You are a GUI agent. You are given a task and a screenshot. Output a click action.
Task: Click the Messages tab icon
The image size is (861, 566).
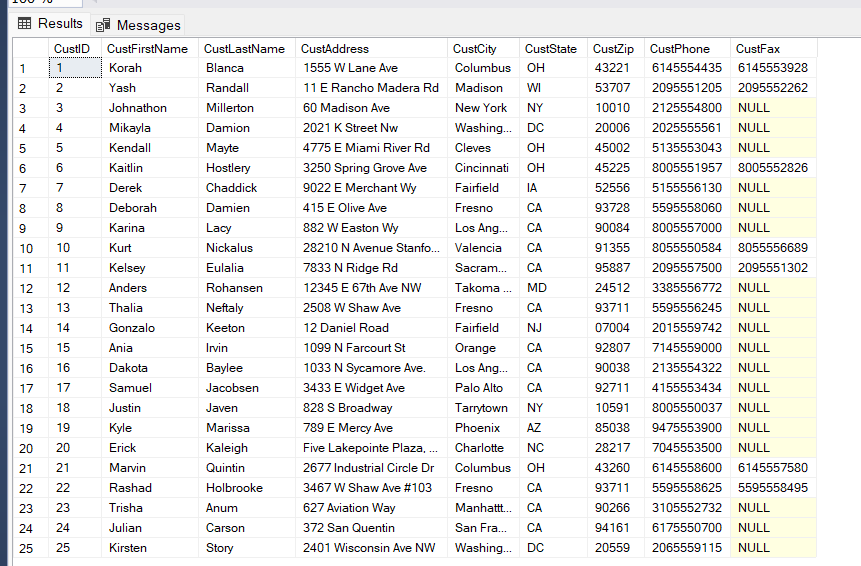click(103, 25)
